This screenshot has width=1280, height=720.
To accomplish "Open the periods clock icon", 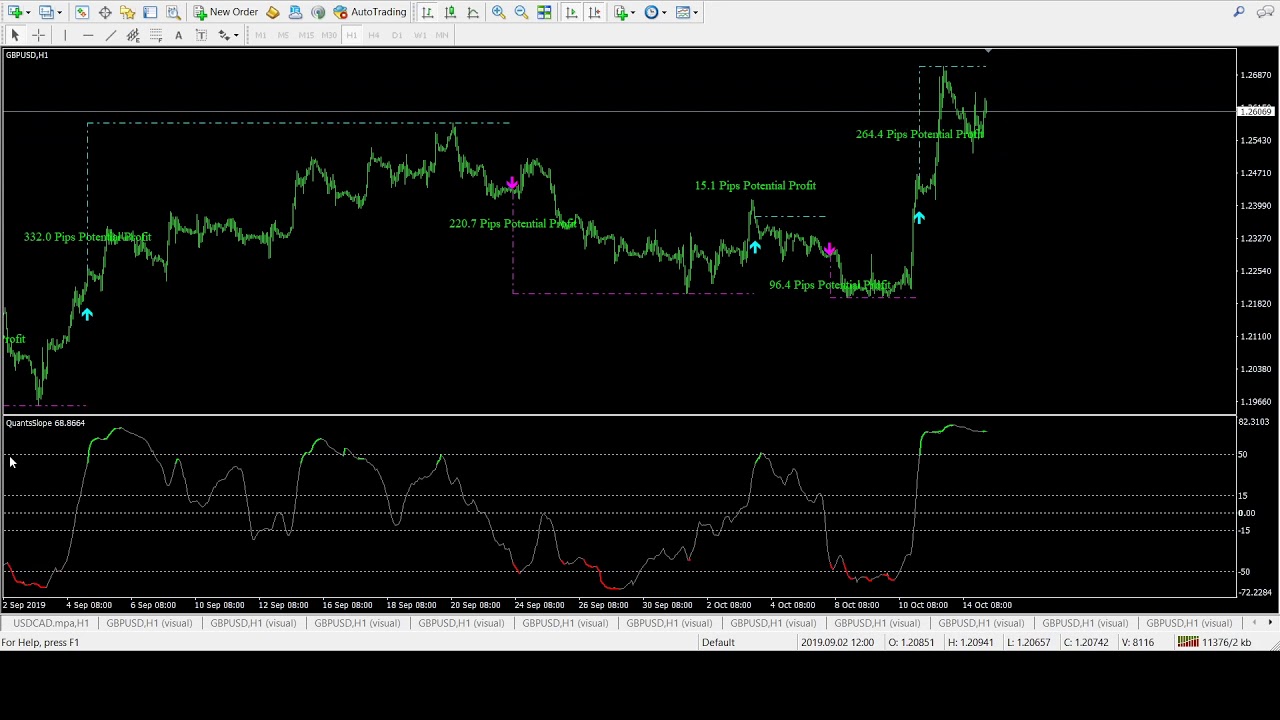I will point(651,12).
